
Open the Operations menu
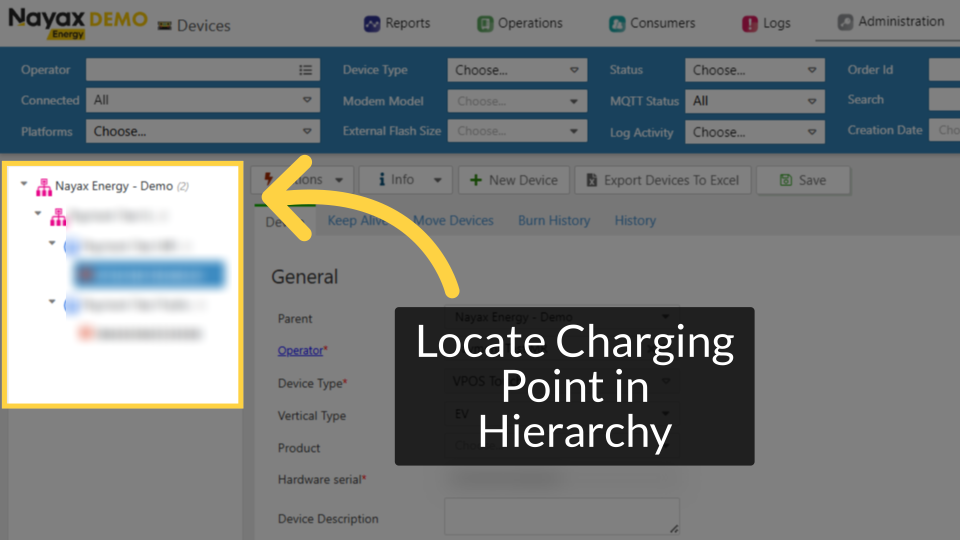pos(520,23)
